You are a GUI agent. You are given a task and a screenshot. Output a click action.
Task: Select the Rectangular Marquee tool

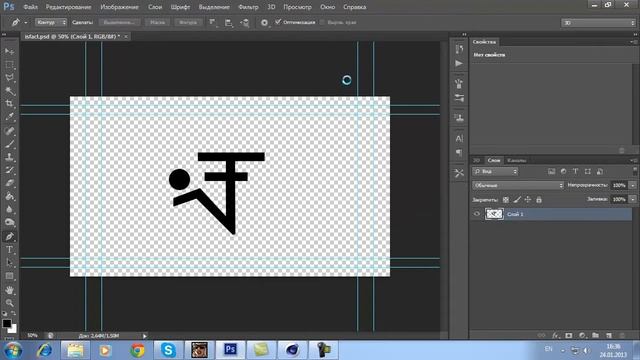click(x=9, y=64)
